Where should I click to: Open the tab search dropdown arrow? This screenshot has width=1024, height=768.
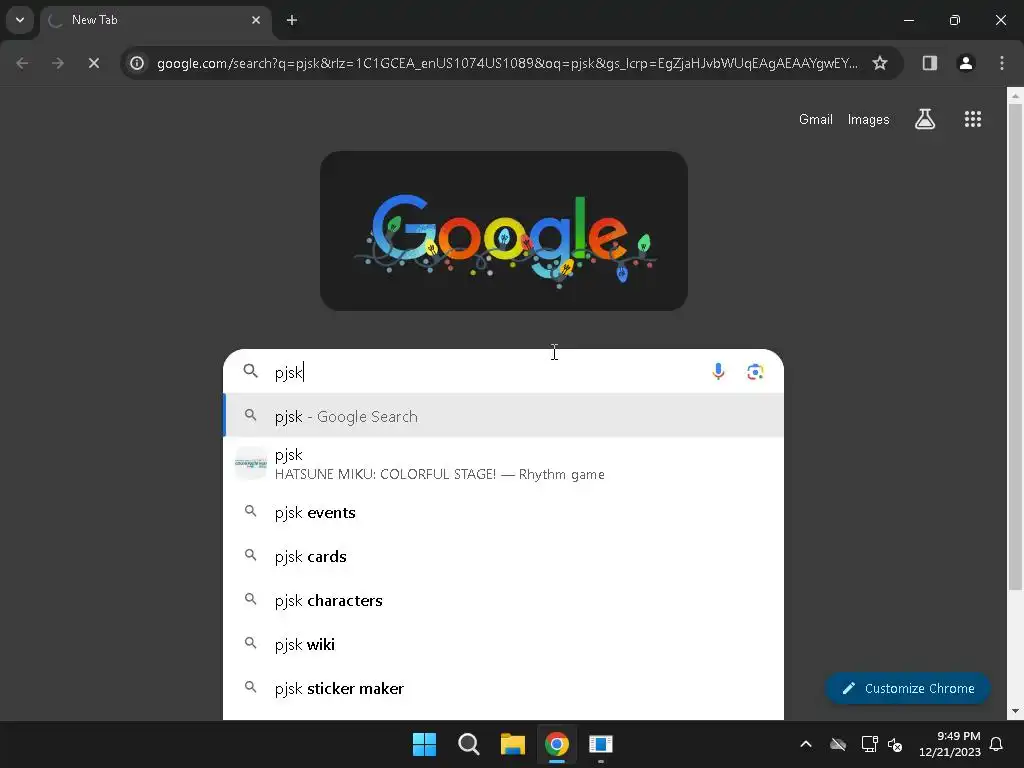pyautogui.click(x=20, y=20)
